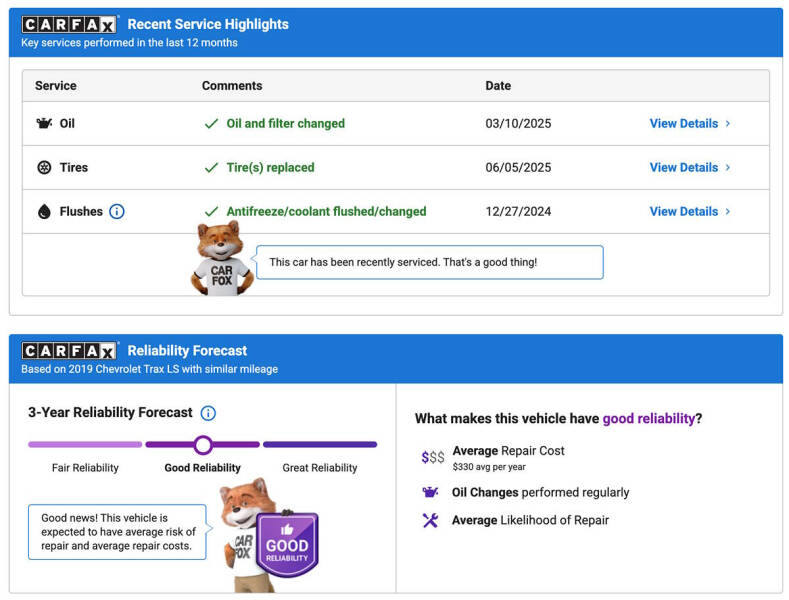Click the Good Reliability shield badge

pyautogui.click(x=287, y=545)
